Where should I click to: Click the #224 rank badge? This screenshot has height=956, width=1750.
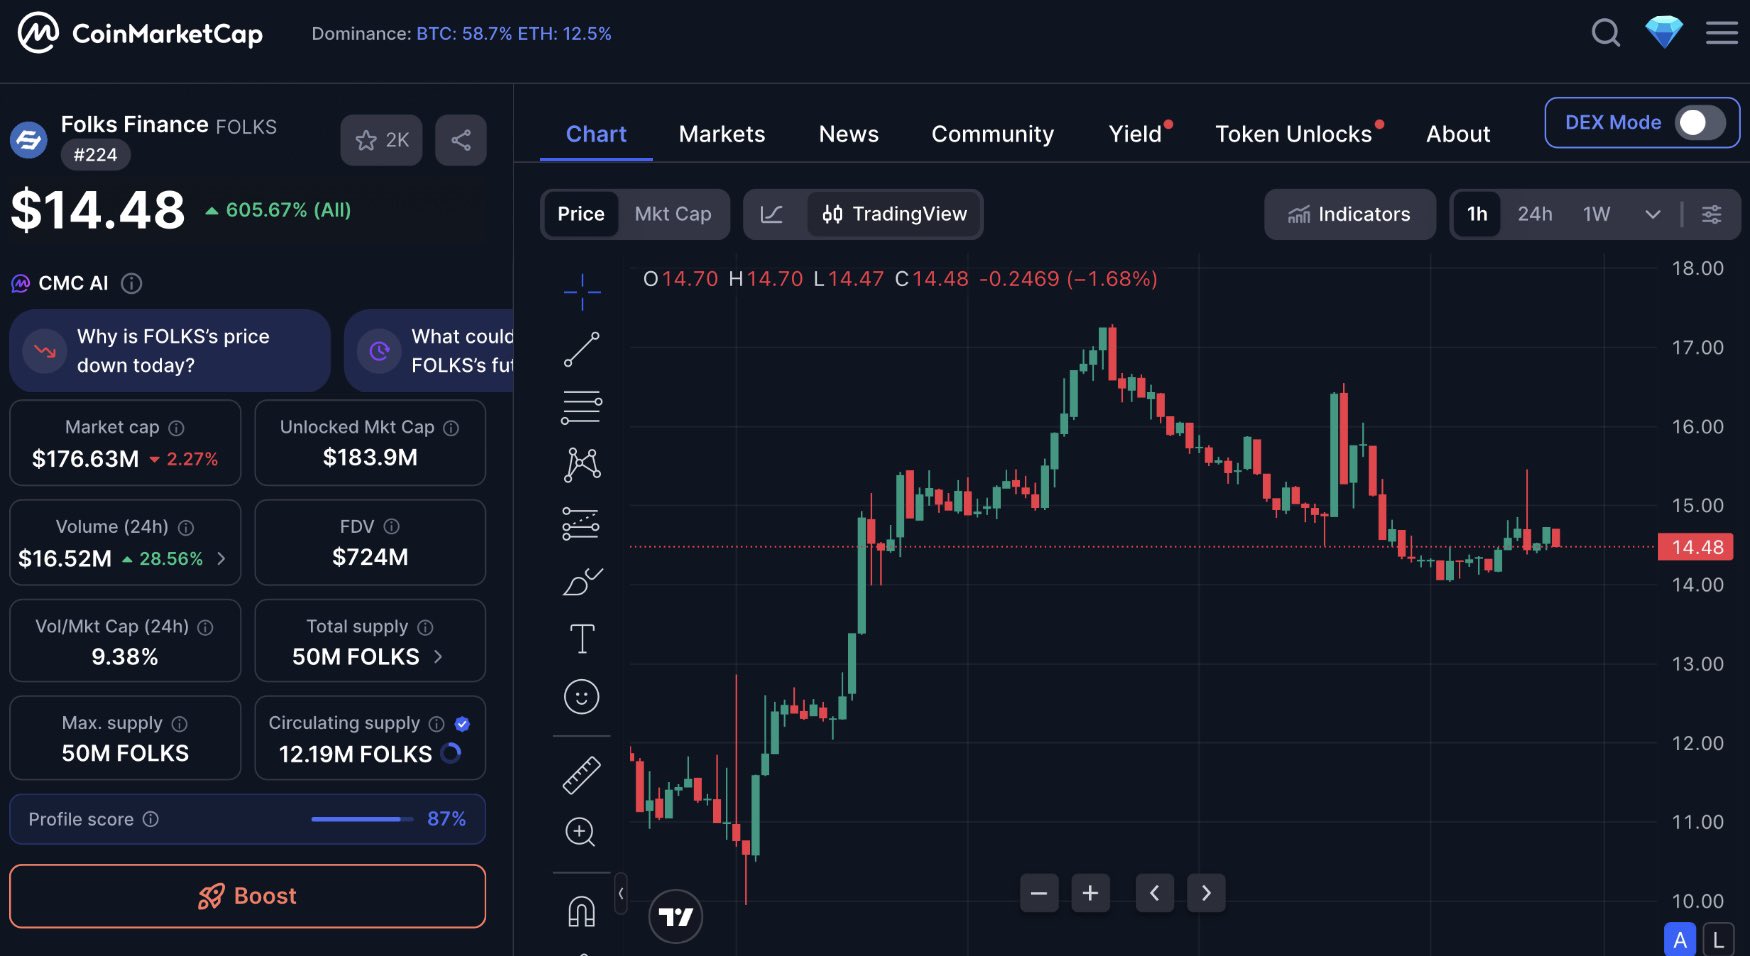coord(95,155)
